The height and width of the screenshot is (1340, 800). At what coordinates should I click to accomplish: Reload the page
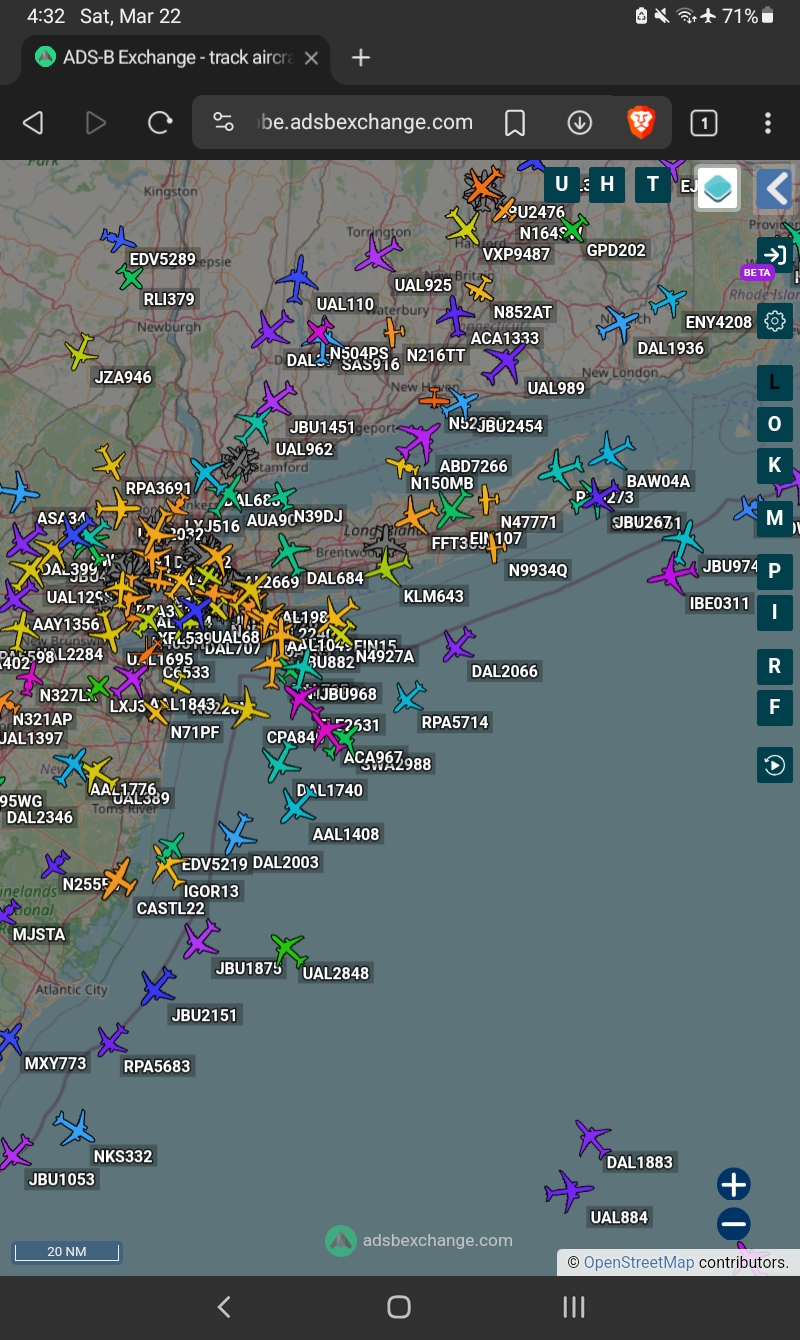tap(160, 122)
